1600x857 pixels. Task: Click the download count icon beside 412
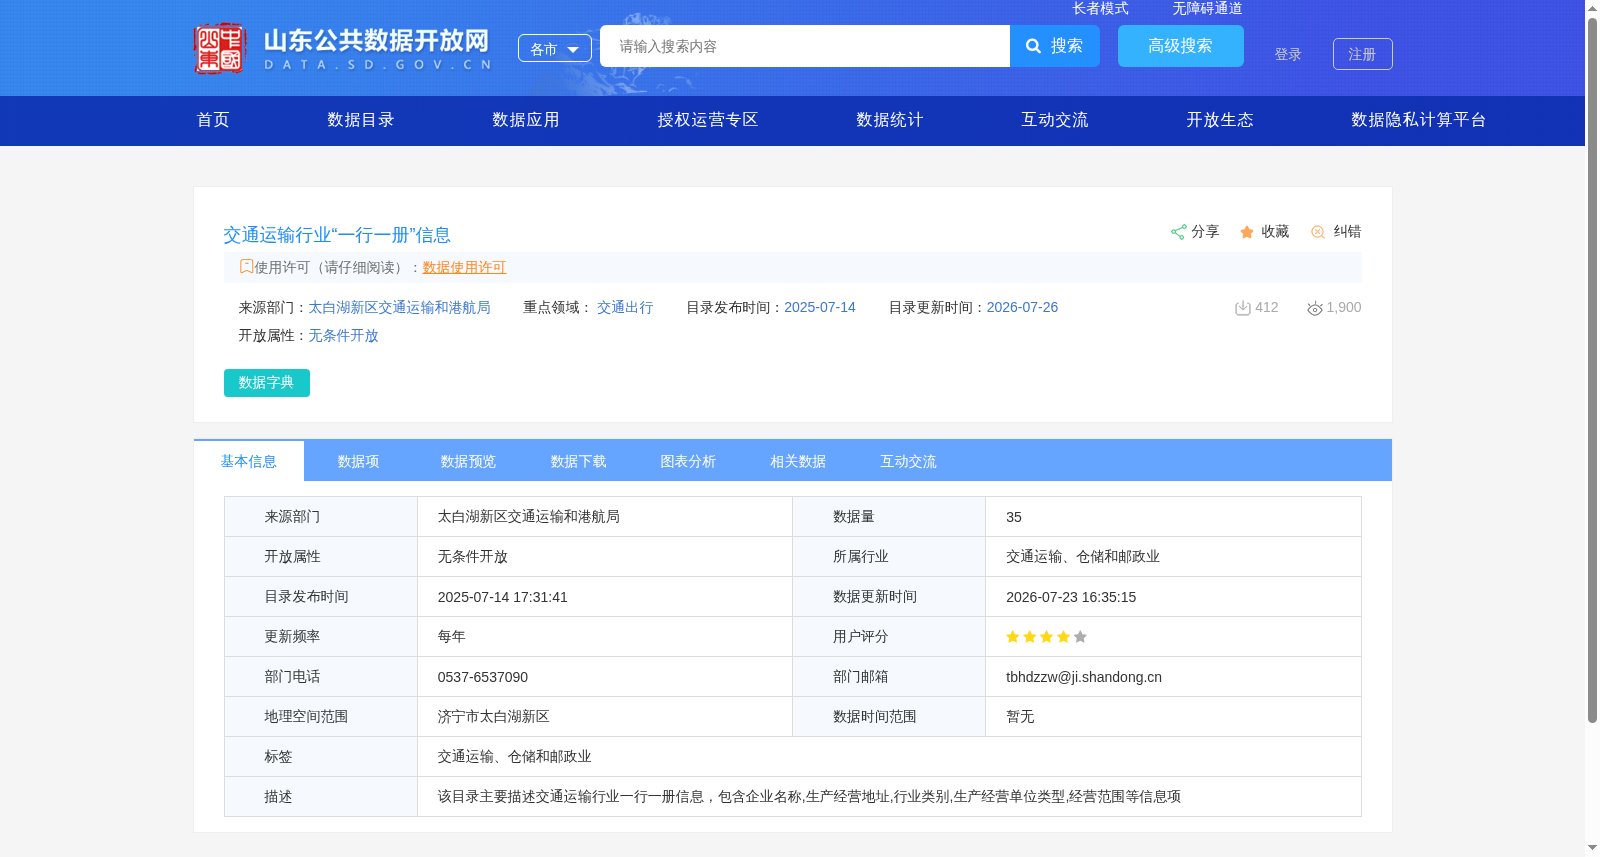tap(1243, 308)
